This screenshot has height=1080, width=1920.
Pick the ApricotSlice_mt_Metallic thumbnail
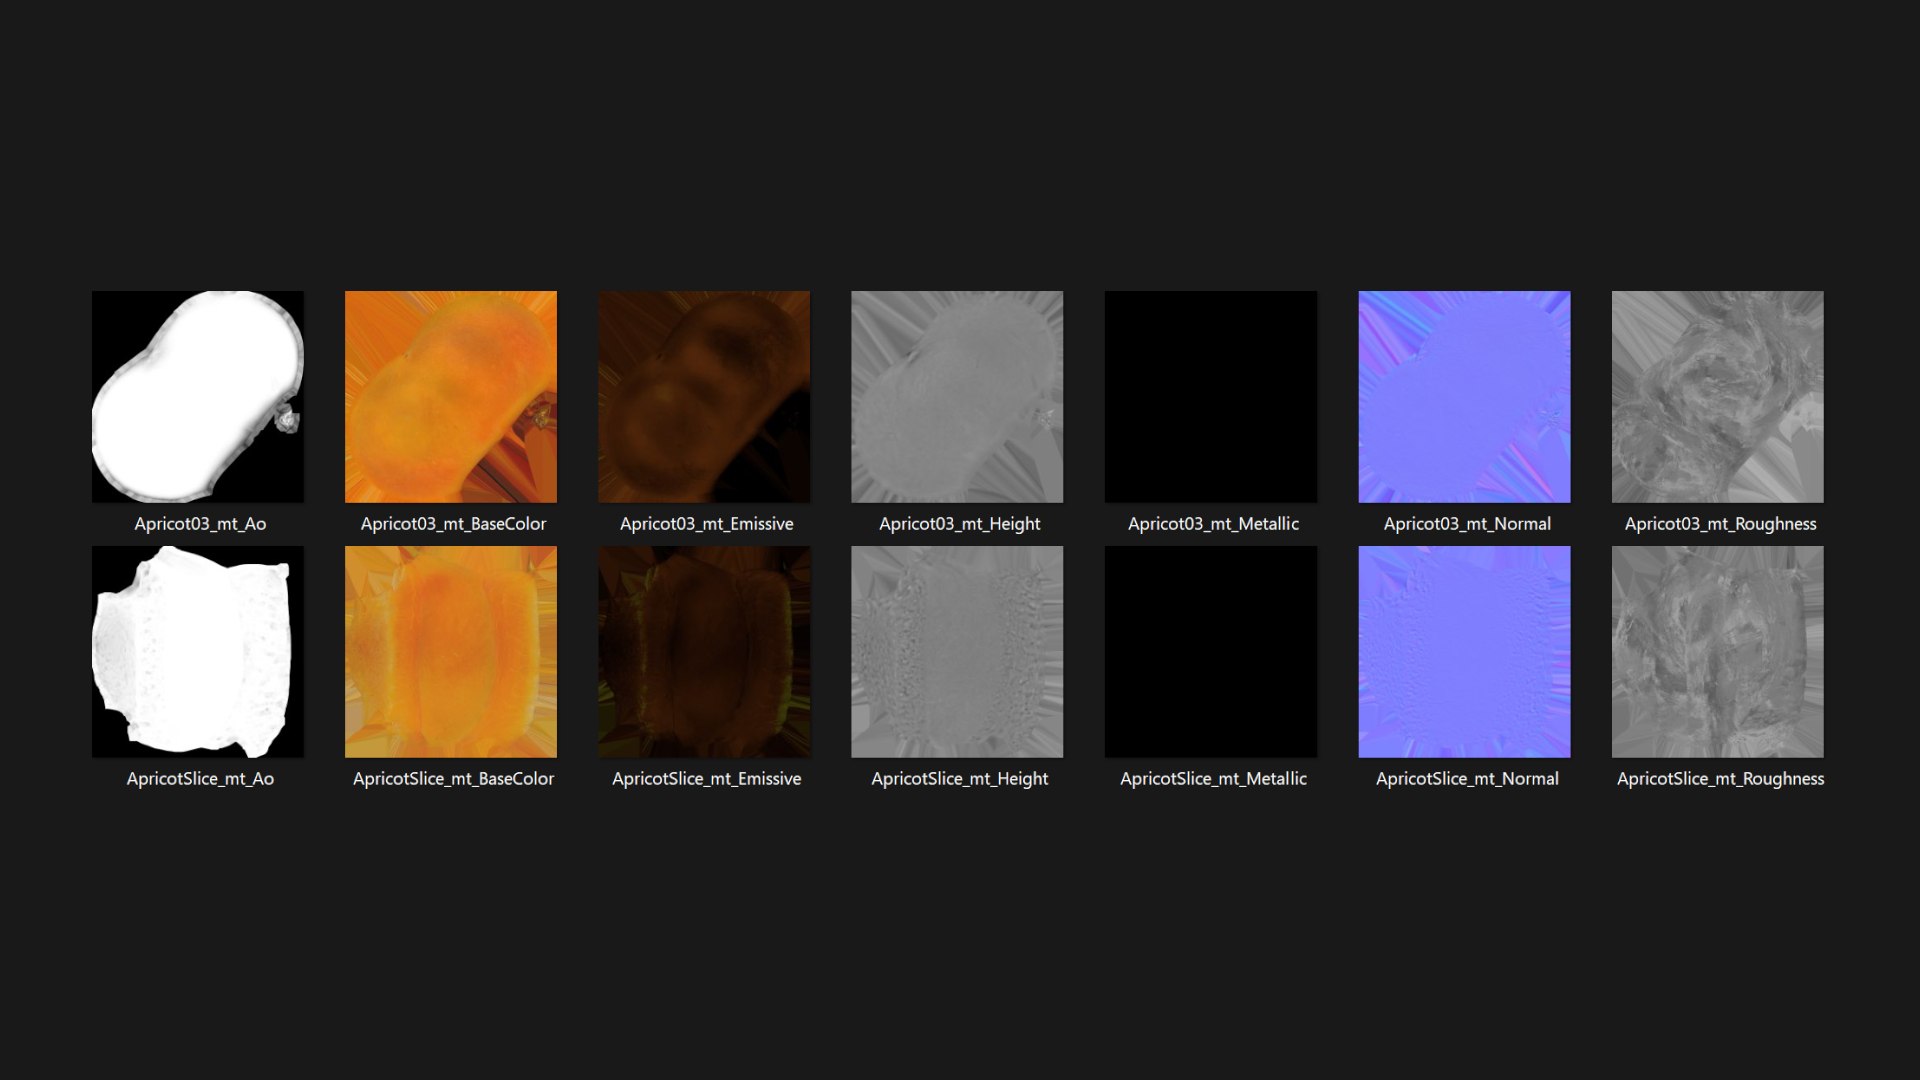point(1211,652)
